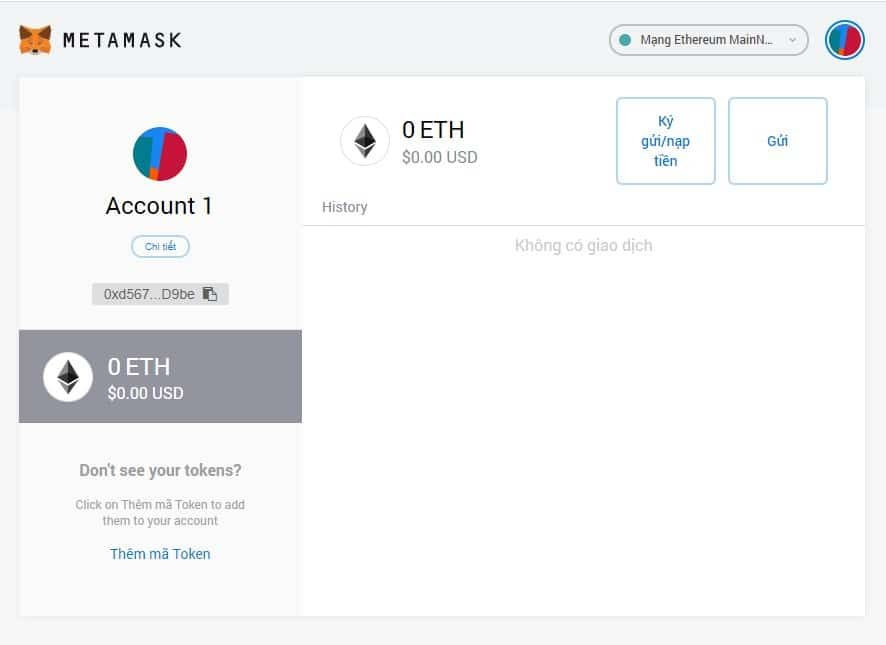
Task: Click the $0.00 USD value under 0 ETH
Action: coord(440,157)
